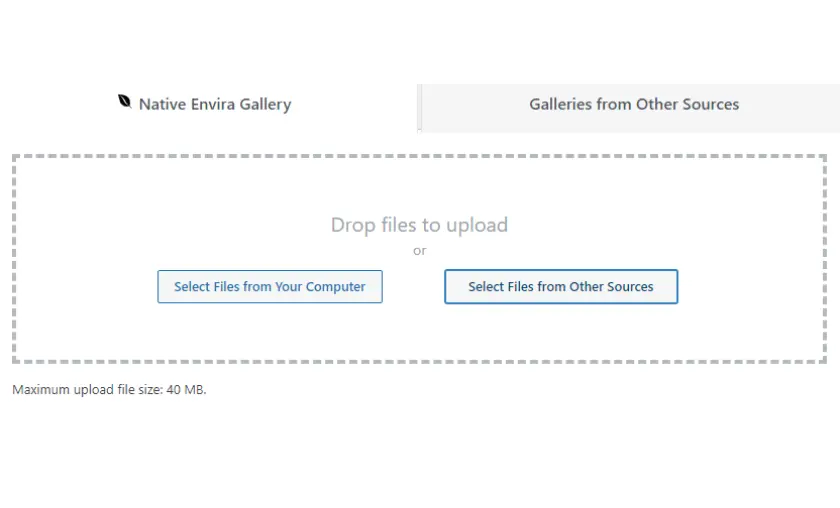Click Select Files from Other Sources button

tap(561, 287)
